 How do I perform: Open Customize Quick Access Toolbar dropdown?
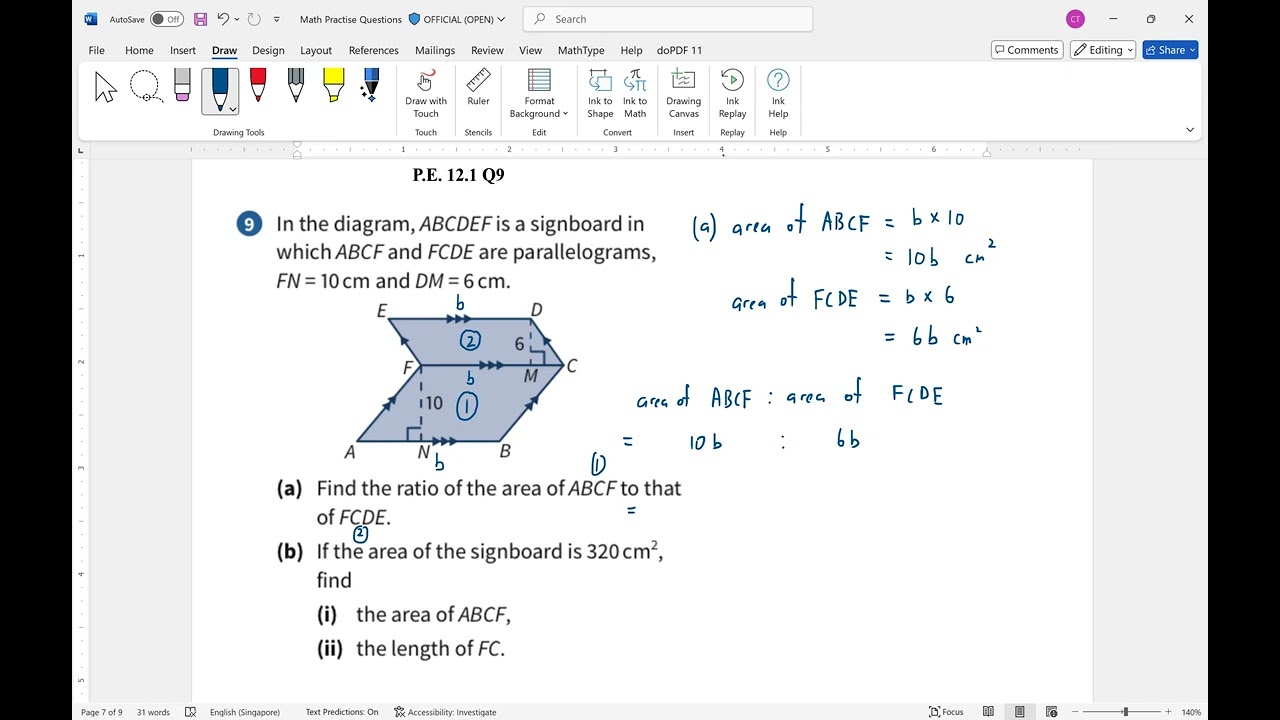(x=277, y=19)
